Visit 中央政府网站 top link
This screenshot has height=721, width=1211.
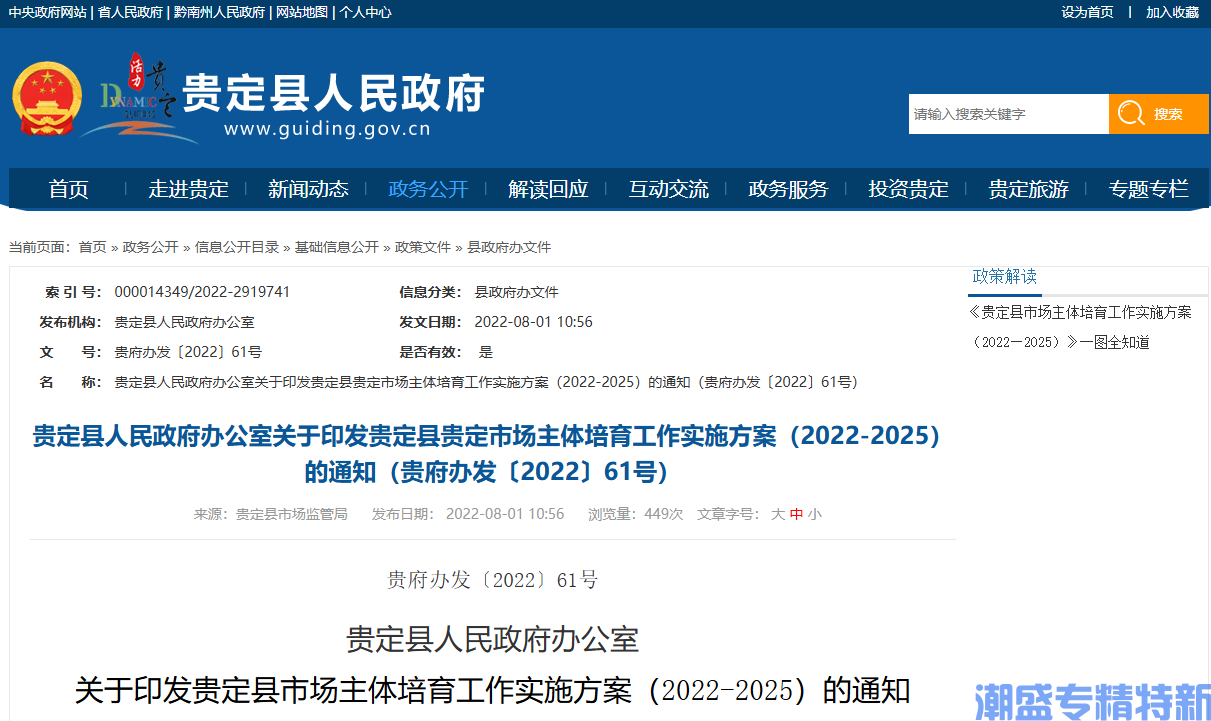[x=47, y=12]
